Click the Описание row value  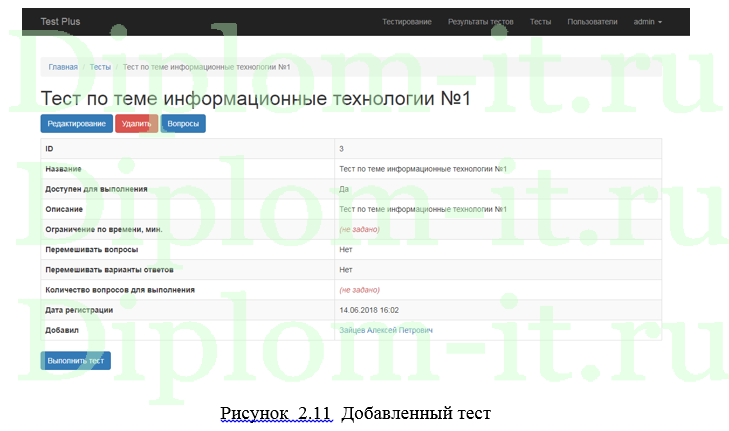pyautogui.click(x=423, y=209)
